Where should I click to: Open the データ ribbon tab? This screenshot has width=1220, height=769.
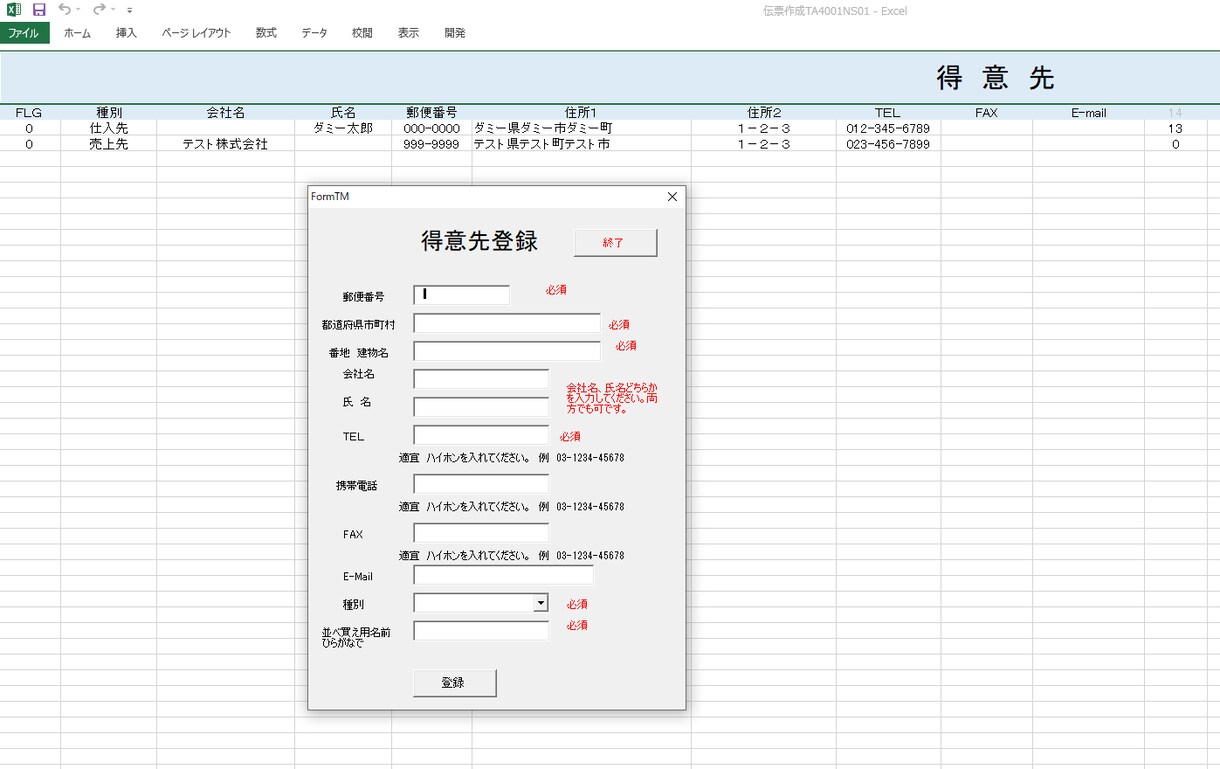click(314, 33)
